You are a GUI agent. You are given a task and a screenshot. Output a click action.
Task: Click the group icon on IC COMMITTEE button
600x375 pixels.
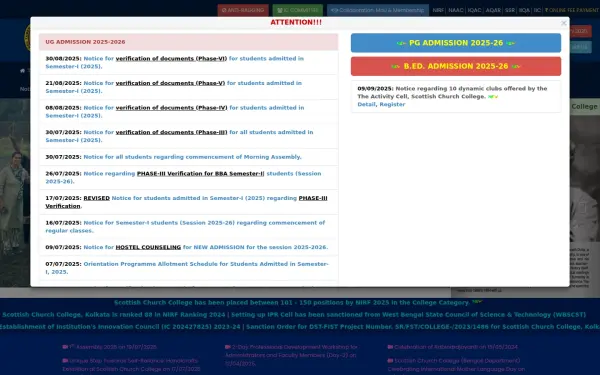coord(280,10)
